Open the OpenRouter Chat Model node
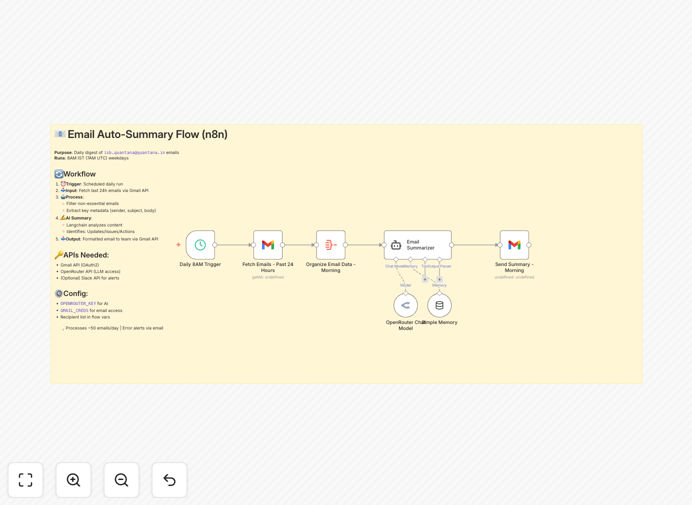The height and width of the screenshot is (505, 692). point(406,305)
